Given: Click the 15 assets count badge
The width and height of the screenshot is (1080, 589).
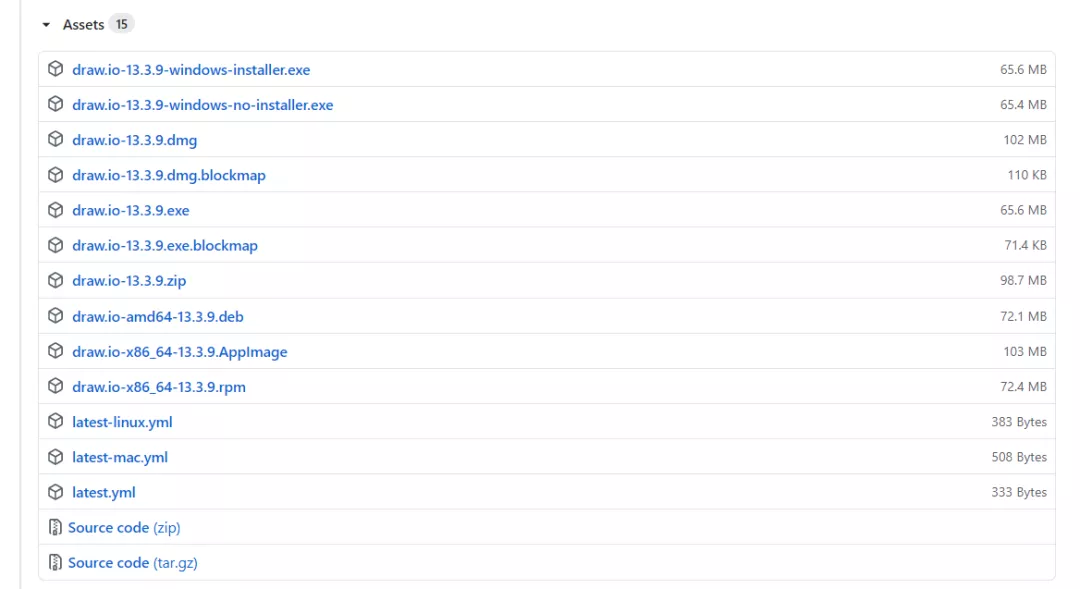Looking at the screenshot, I should point(121,24).
